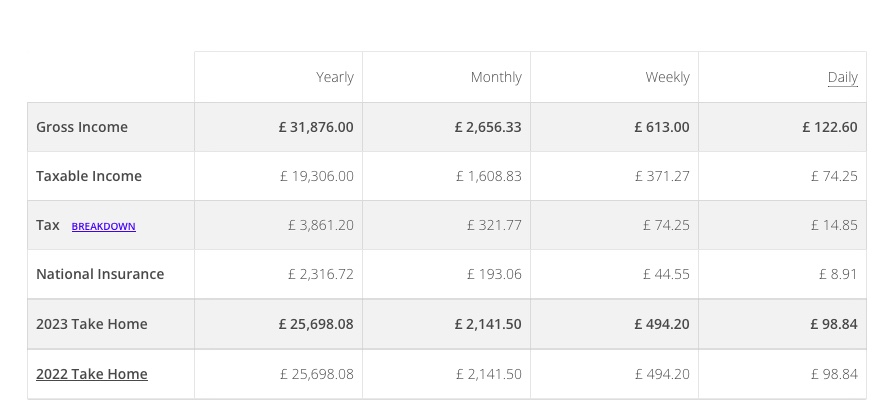Viewport: 887px width, 411px height.
Task: Click the weekly National Insurance £44.55 cell
Action: coord(666,274)
